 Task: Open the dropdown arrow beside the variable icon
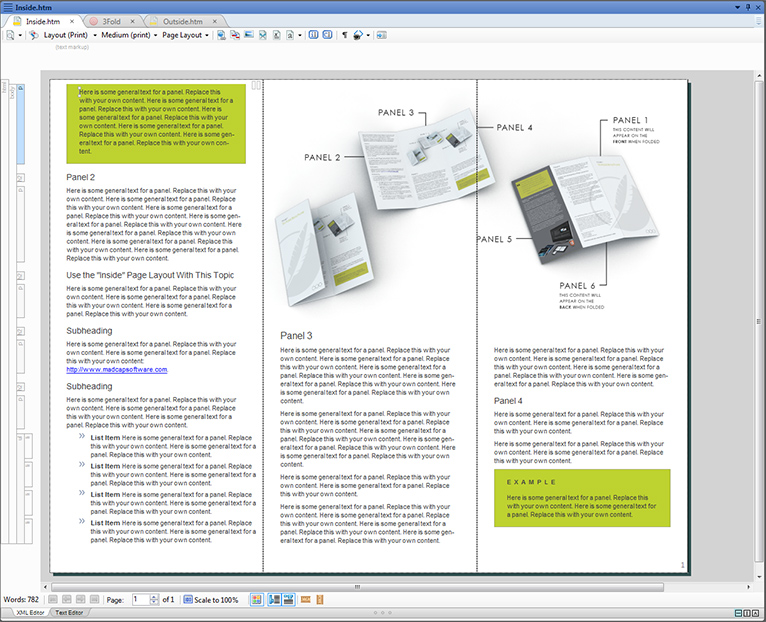pos(299,35)
